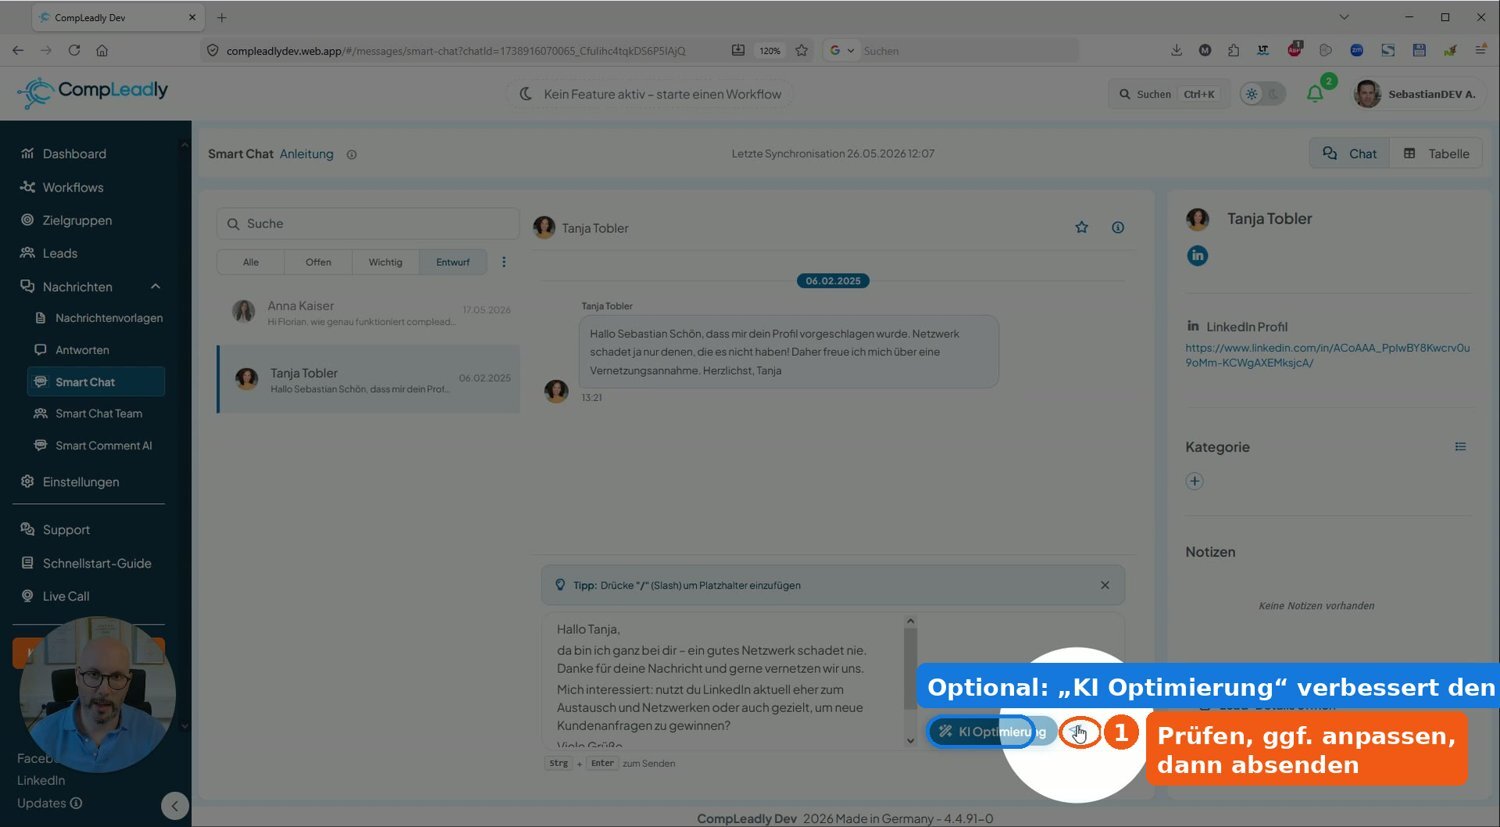
Task: Click the chat header info icon
Action: point(1118,228)
